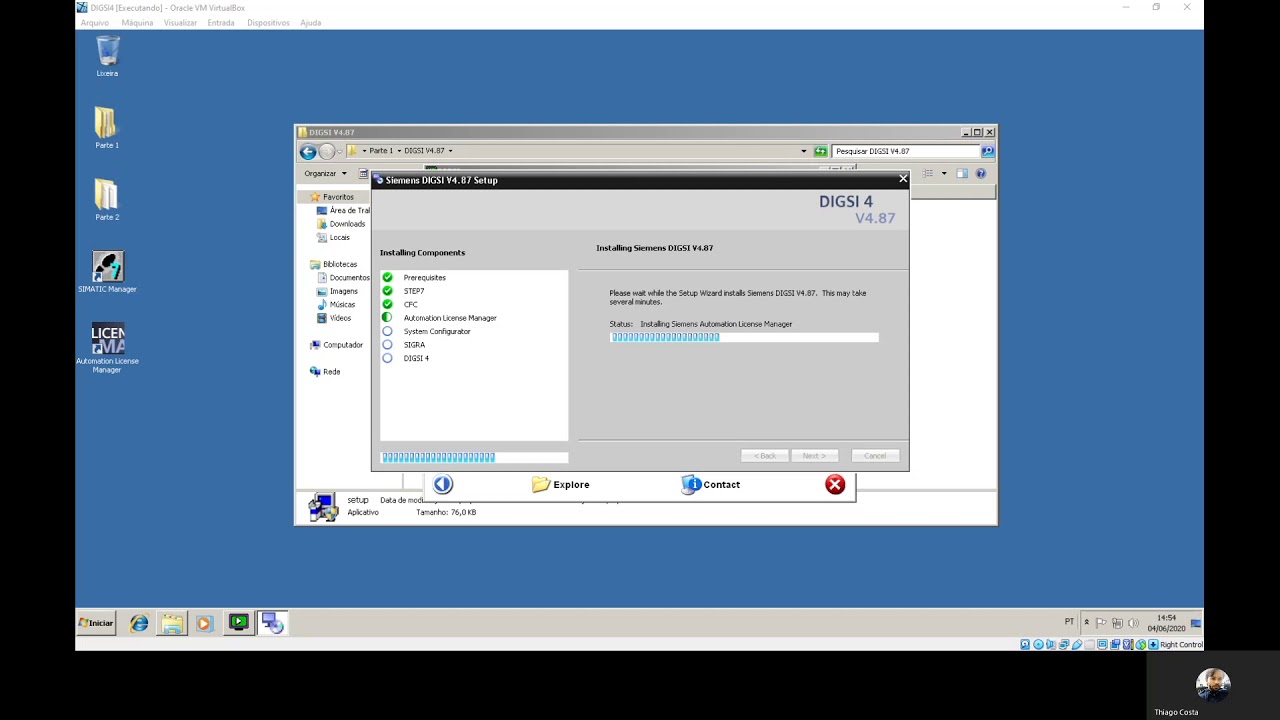The width and height of the screenshot is (1280, 720).
Task: Click the volume icon in system tray
Action: (x=1133, y=623)
